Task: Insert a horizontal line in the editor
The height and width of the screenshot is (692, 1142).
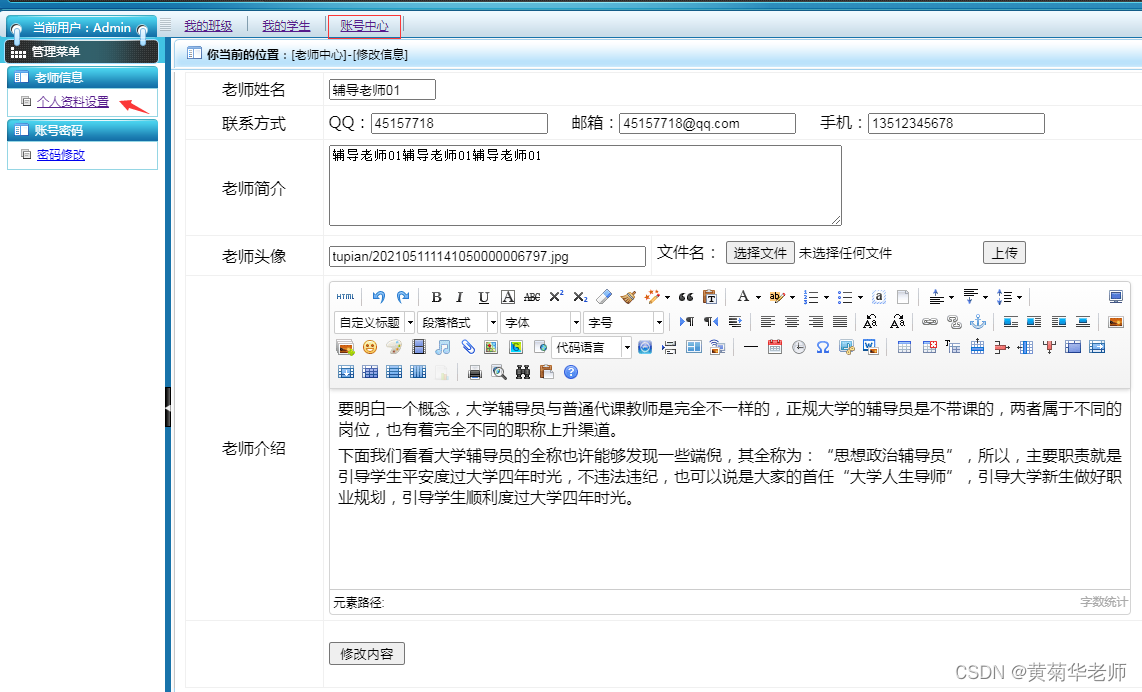Action: coord(751,348)
